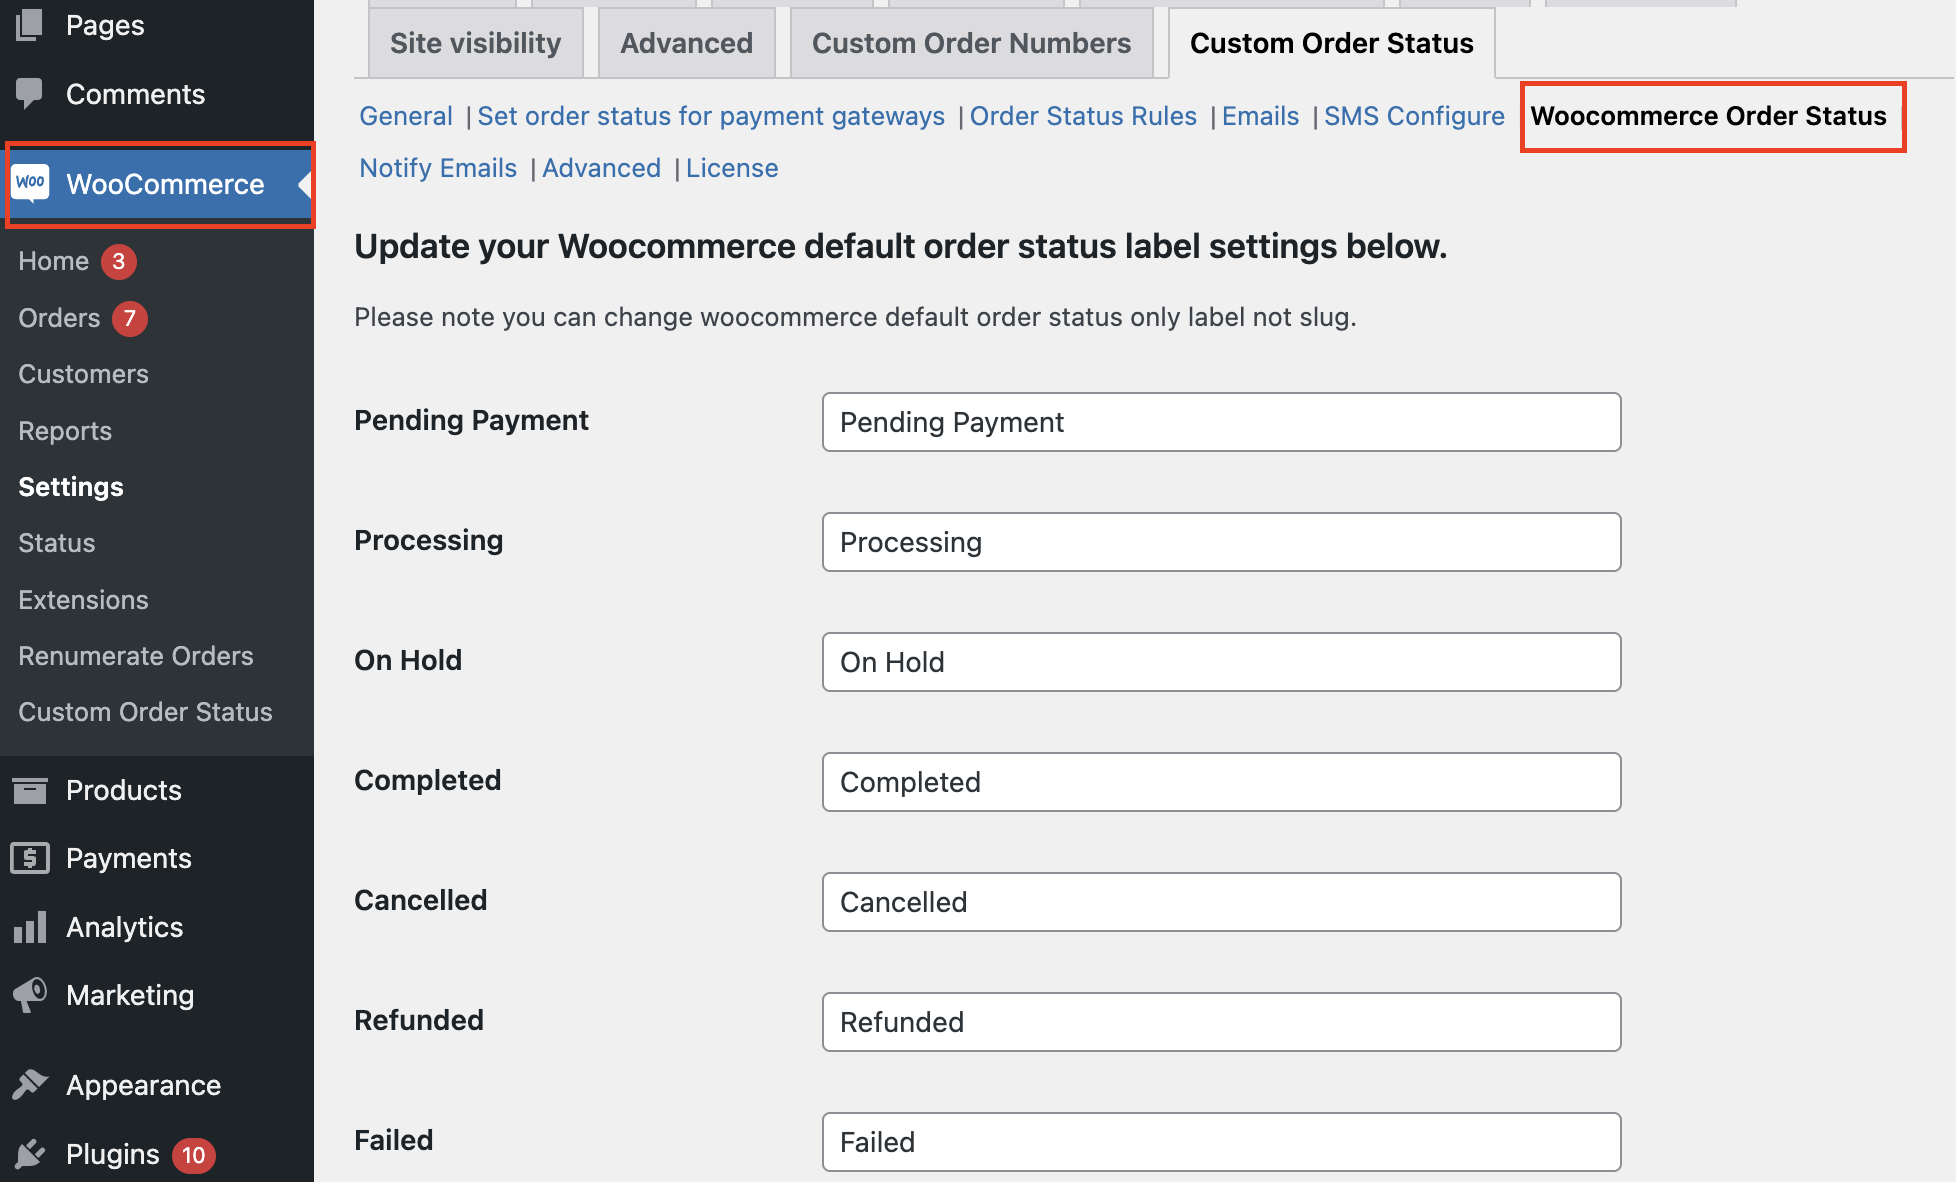Viewport: 1956px width, 1182px height.
Task: Open the Orders submenu item
Action: click(x=59, y=318)
